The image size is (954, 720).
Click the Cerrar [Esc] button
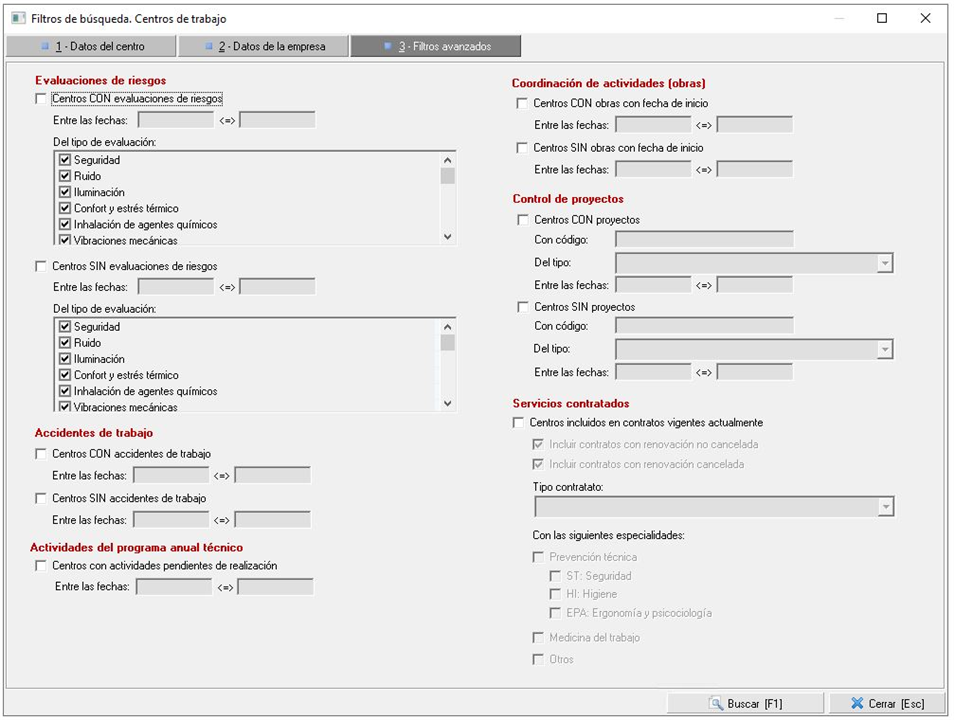click(x=889, y=703)
